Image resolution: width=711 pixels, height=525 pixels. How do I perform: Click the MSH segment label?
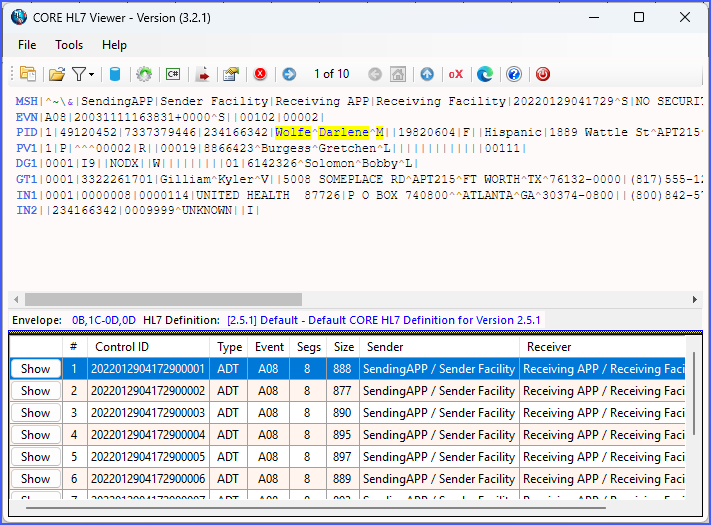[26, 101]
